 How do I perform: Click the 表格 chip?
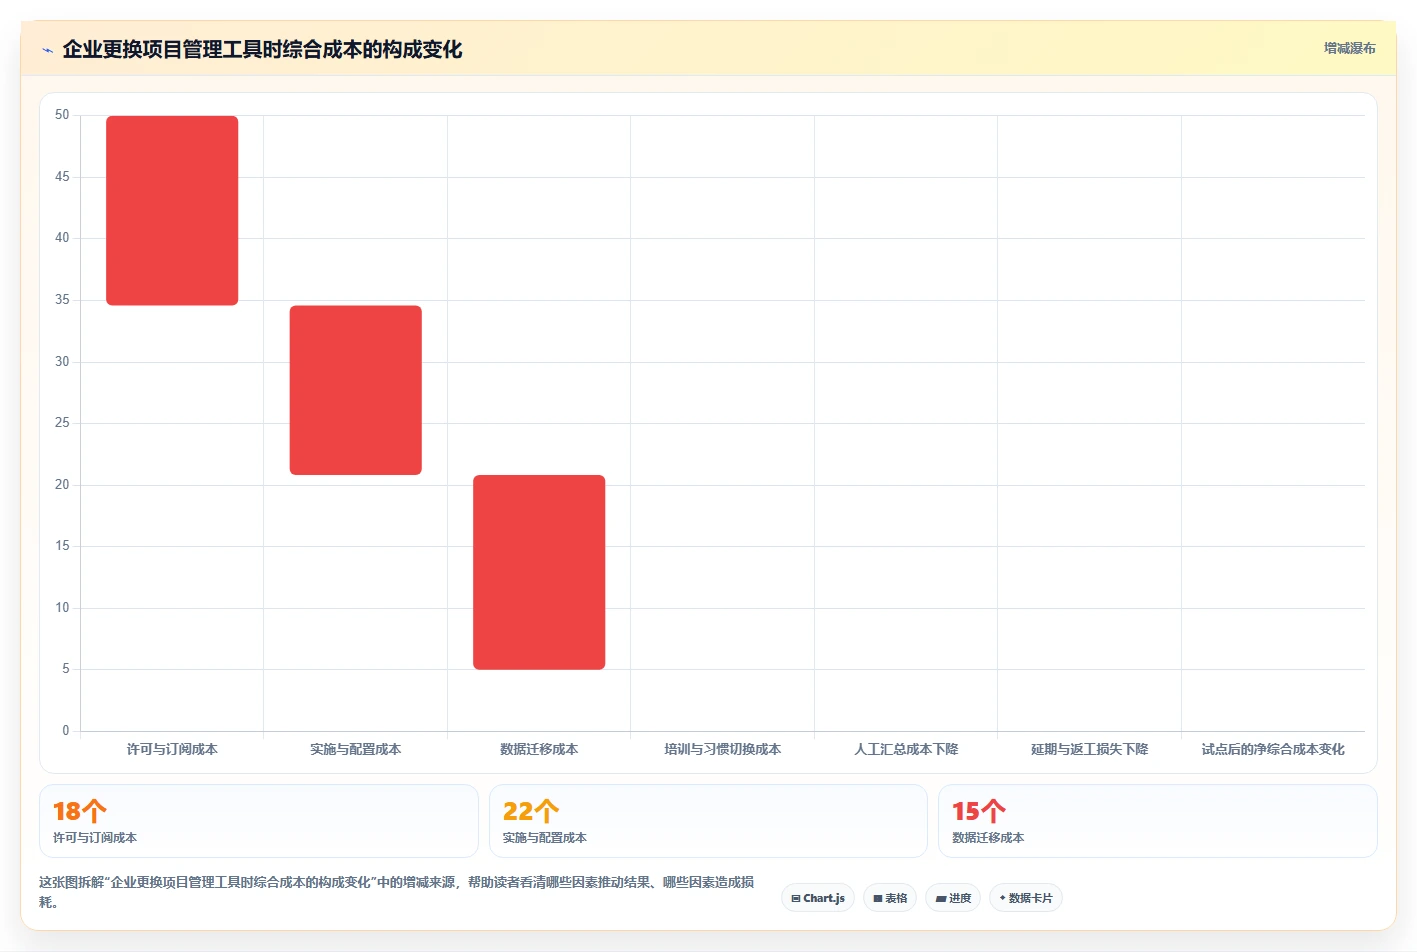[890, 898]
